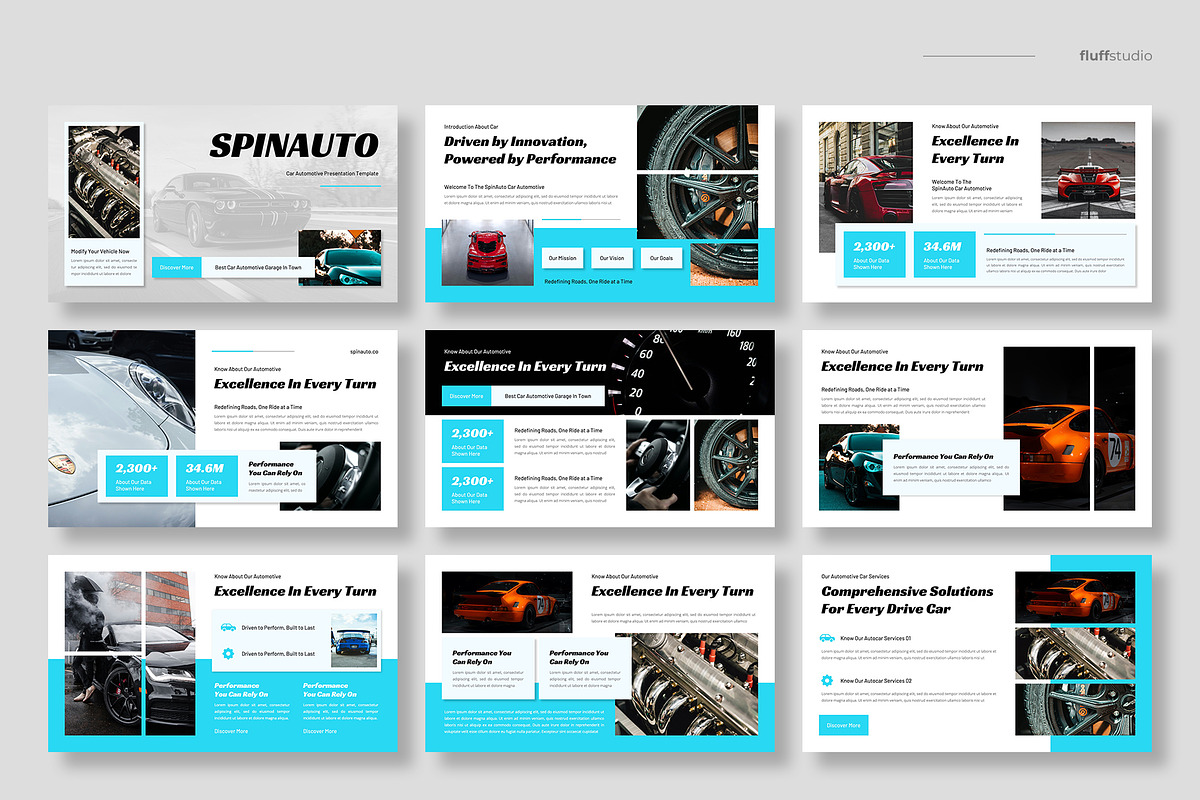Select steering wheel photo on speedometer slide
Image resolution: width=1200 pixels, height=800 pixels.
tap(657, 465)
